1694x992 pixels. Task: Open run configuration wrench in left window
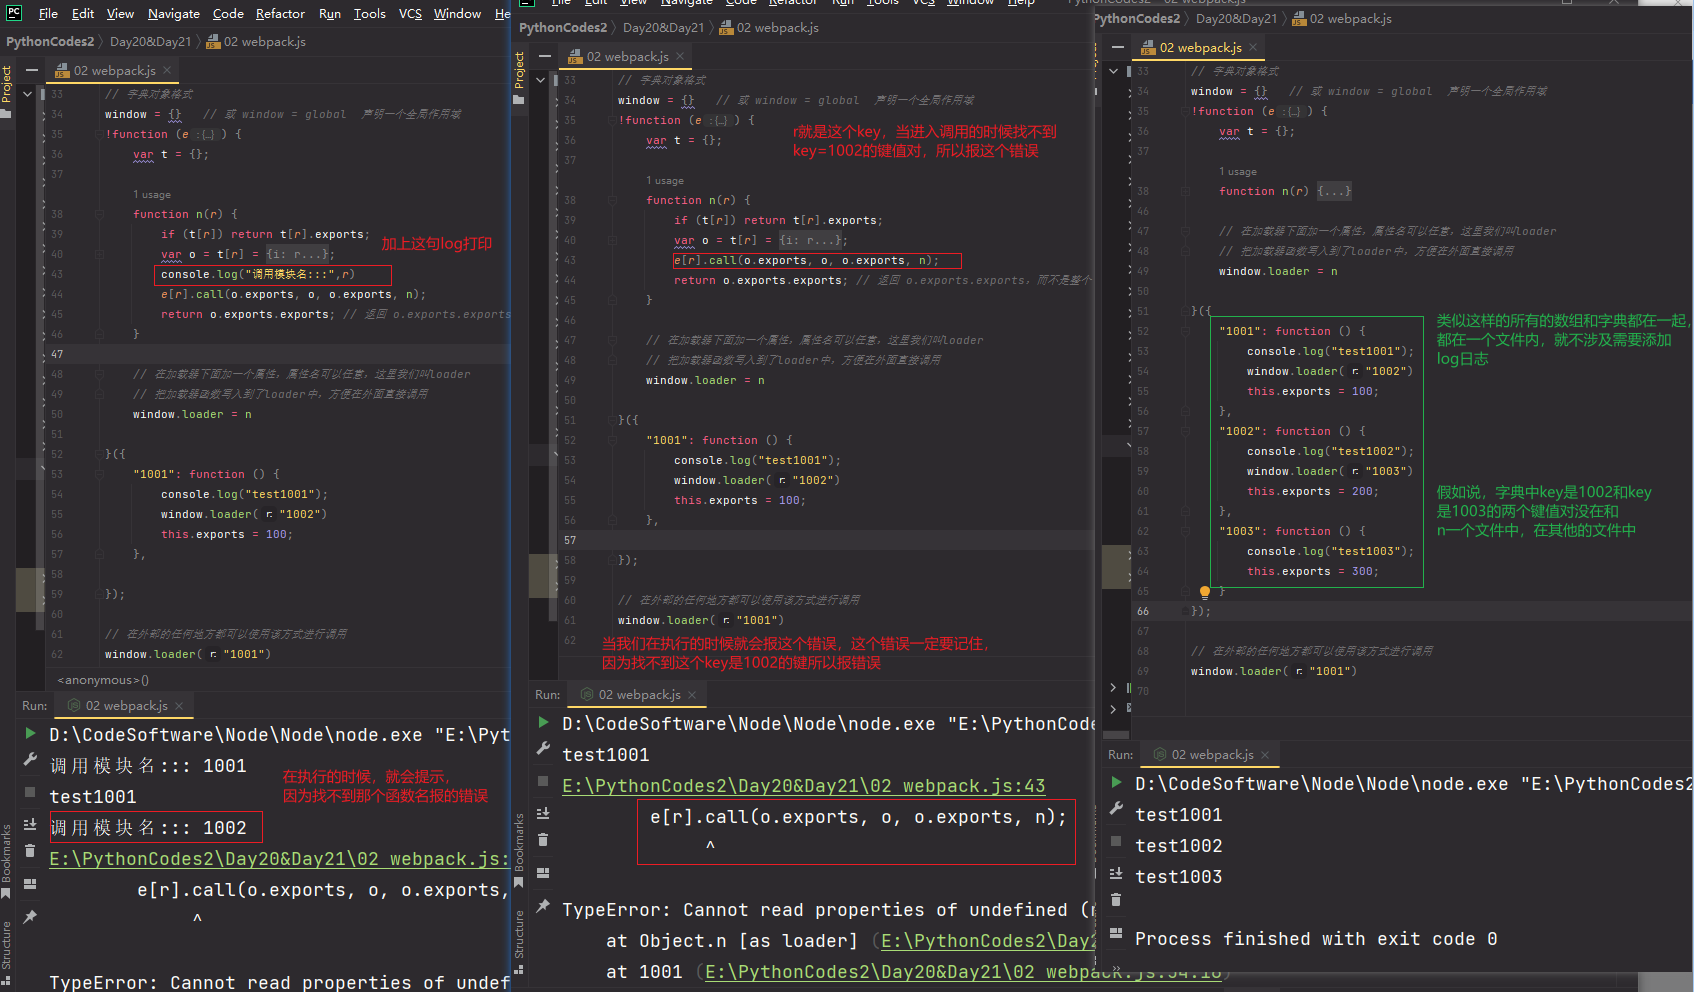[30, 760]
